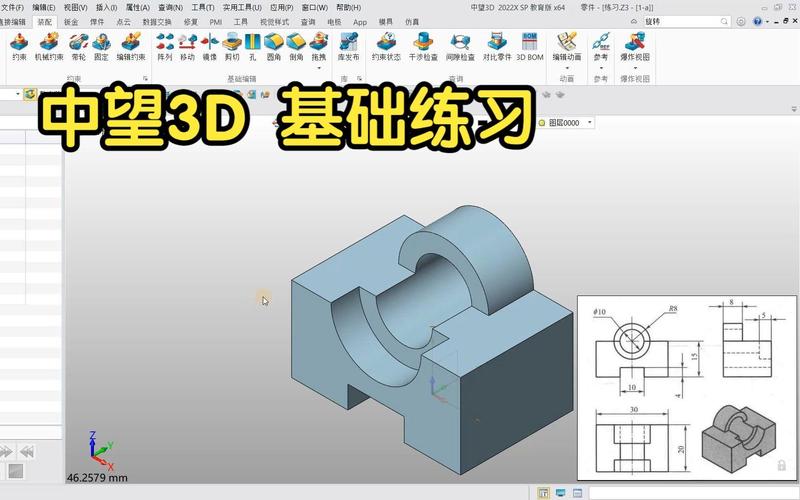Open the 3D BOM tool
Viewport: 800px width, 500px height.
click(x=530, y=47)
